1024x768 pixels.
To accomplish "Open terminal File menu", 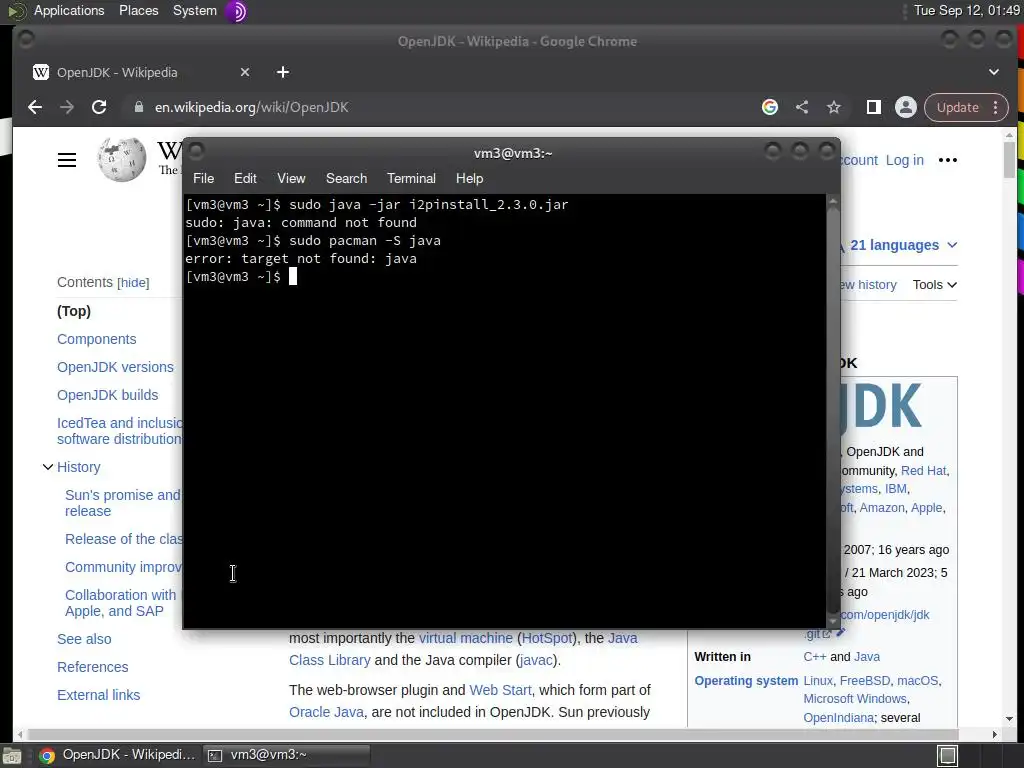I will [203, 178].
